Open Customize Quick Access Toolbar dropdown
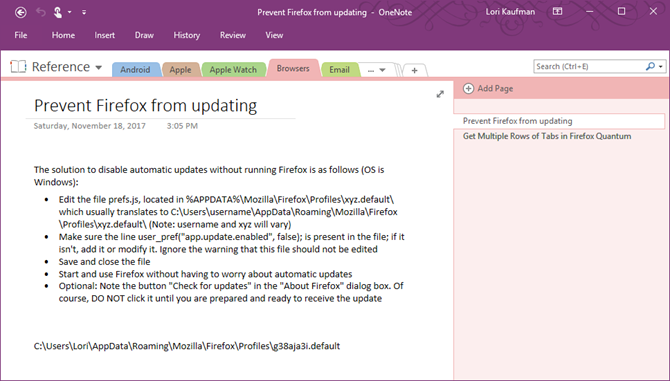 pos(84,12)
